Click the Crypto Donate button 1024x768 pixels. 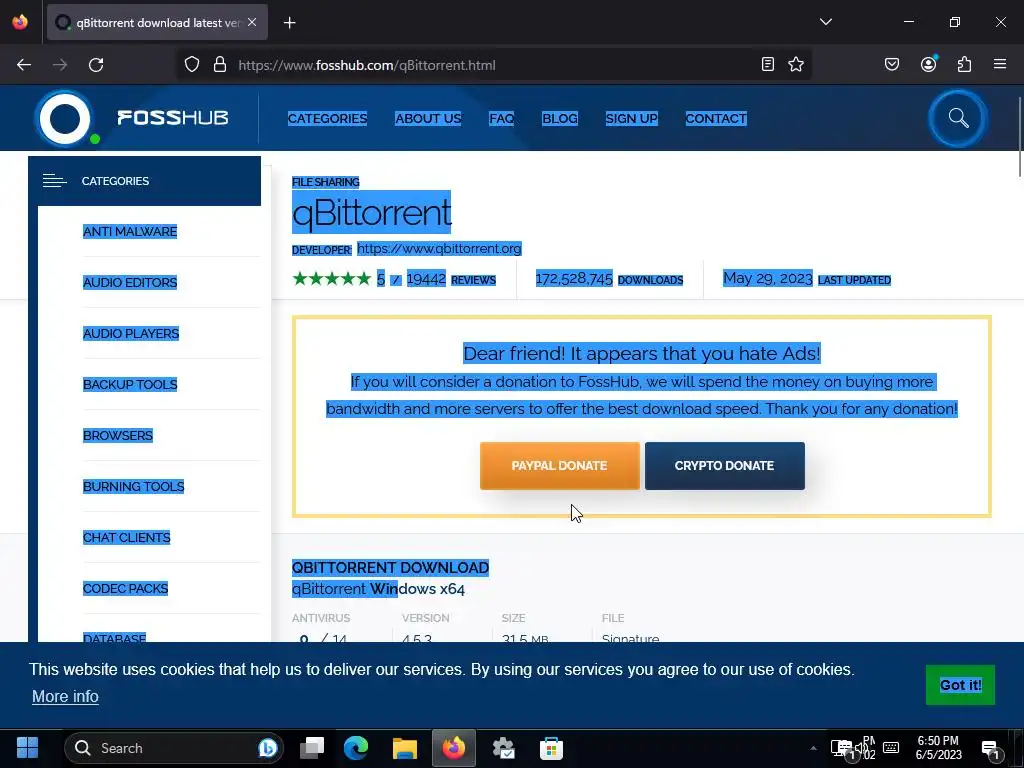[x=724, y=466]
